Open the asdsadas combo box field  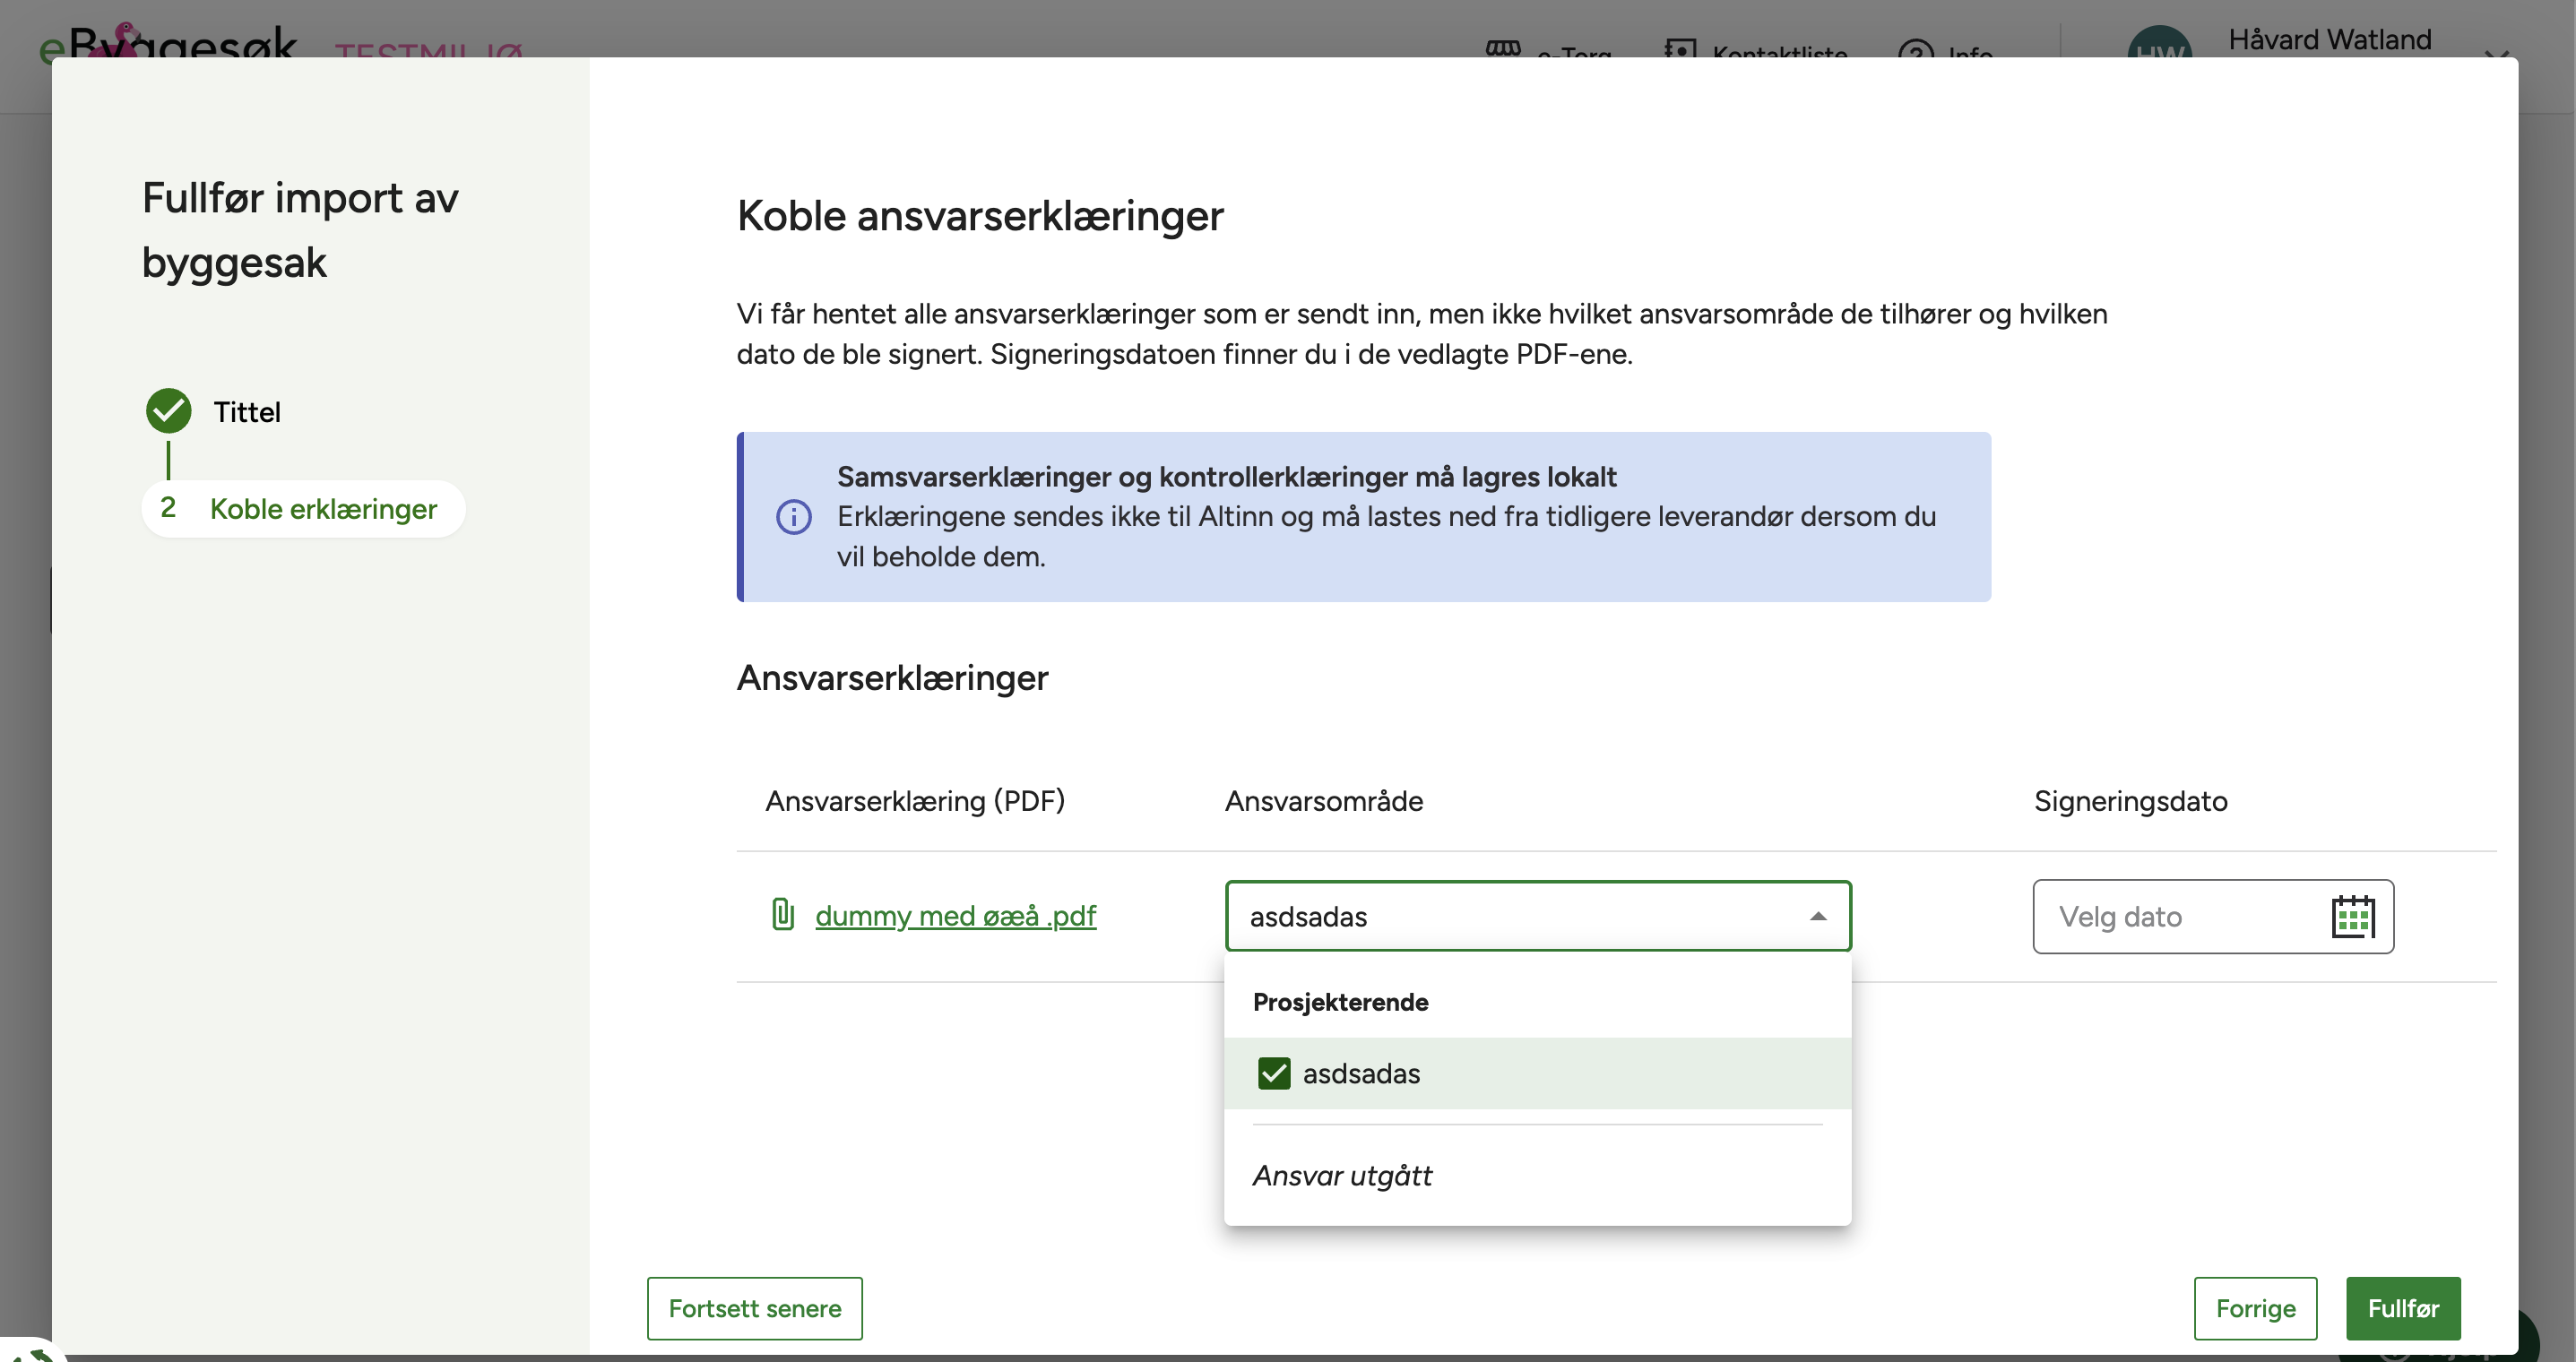(x=1500, y=916)
